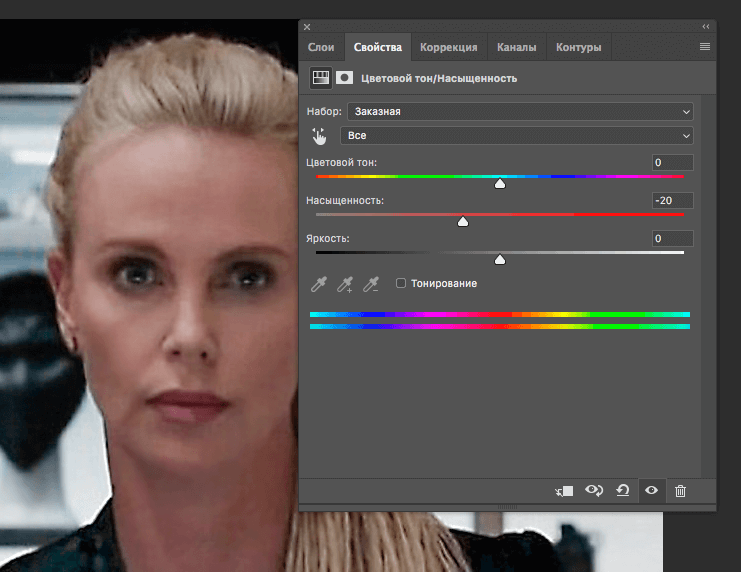Reset adjustment to defaults icon
This screenshot has height=572, width=741.
coord(622,490)
